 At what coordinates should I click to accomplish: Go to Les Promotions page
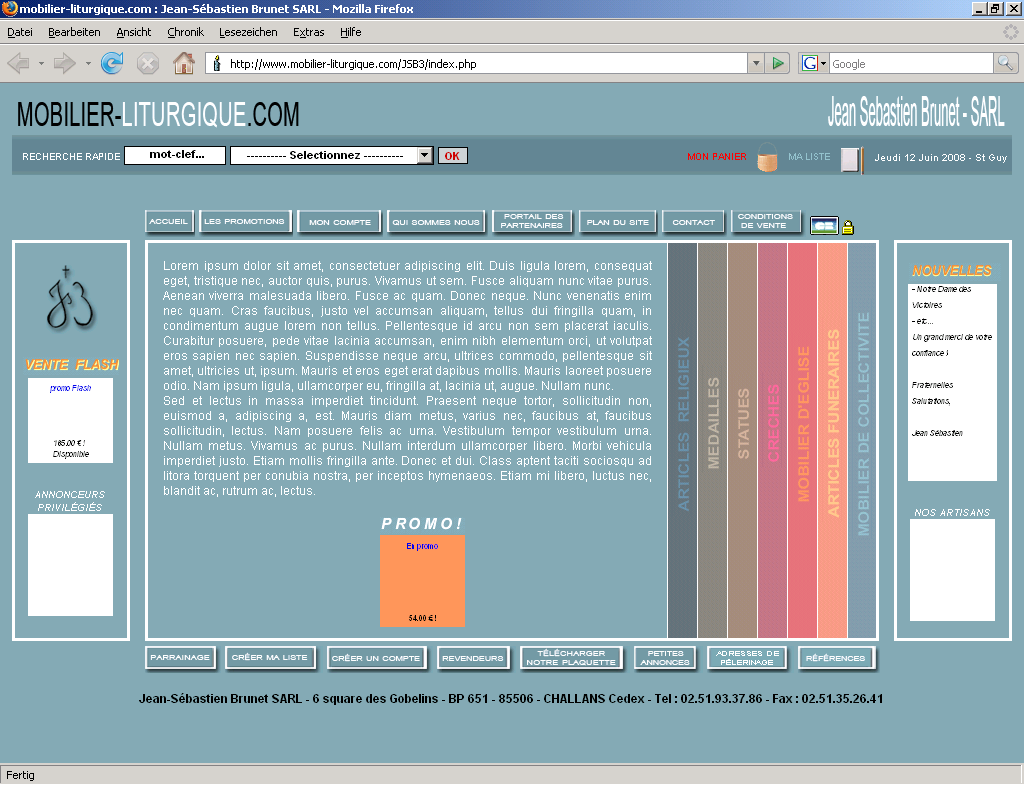click(x=245, y=221)
